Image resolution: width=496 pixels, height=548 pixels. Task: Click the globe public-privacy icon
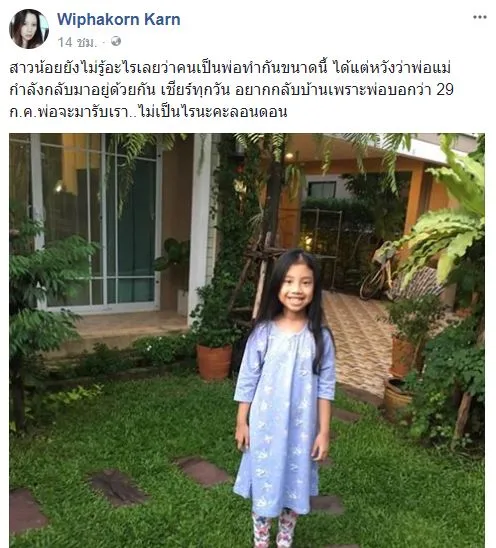click(x=116, y=42)
